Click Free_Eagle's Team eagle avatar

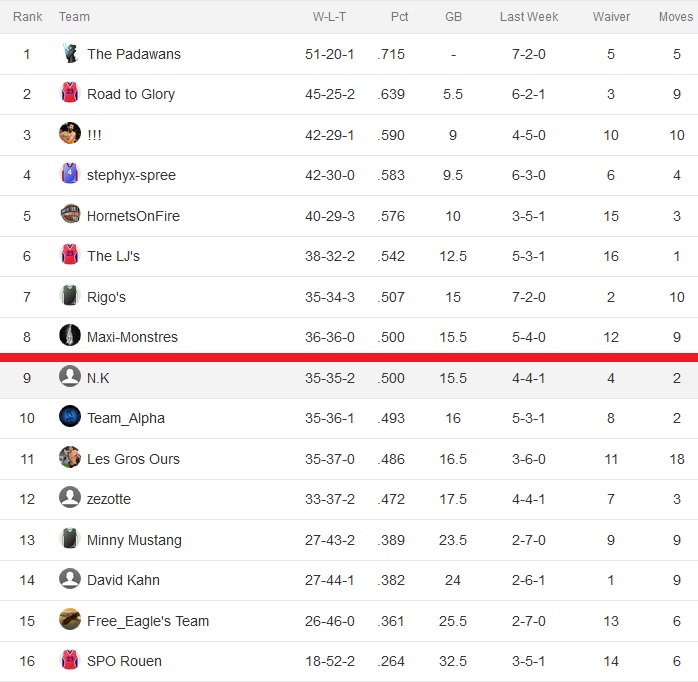click(70, 619)
